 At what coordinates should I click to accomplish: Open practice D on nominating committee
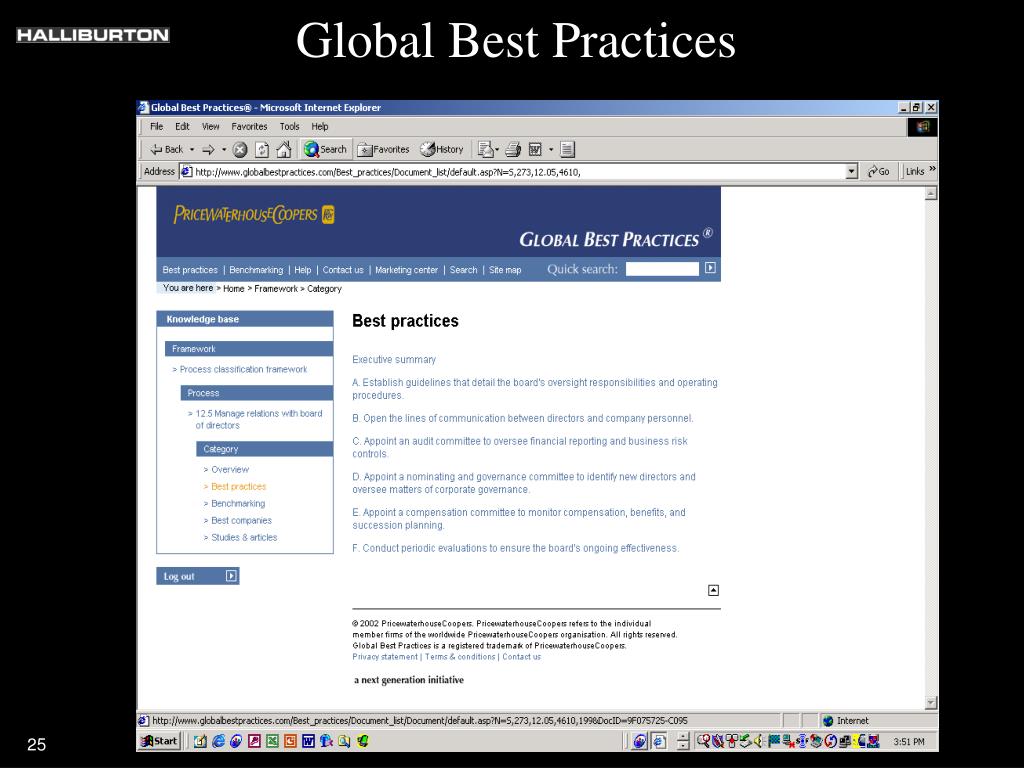(x=524, y=483)
